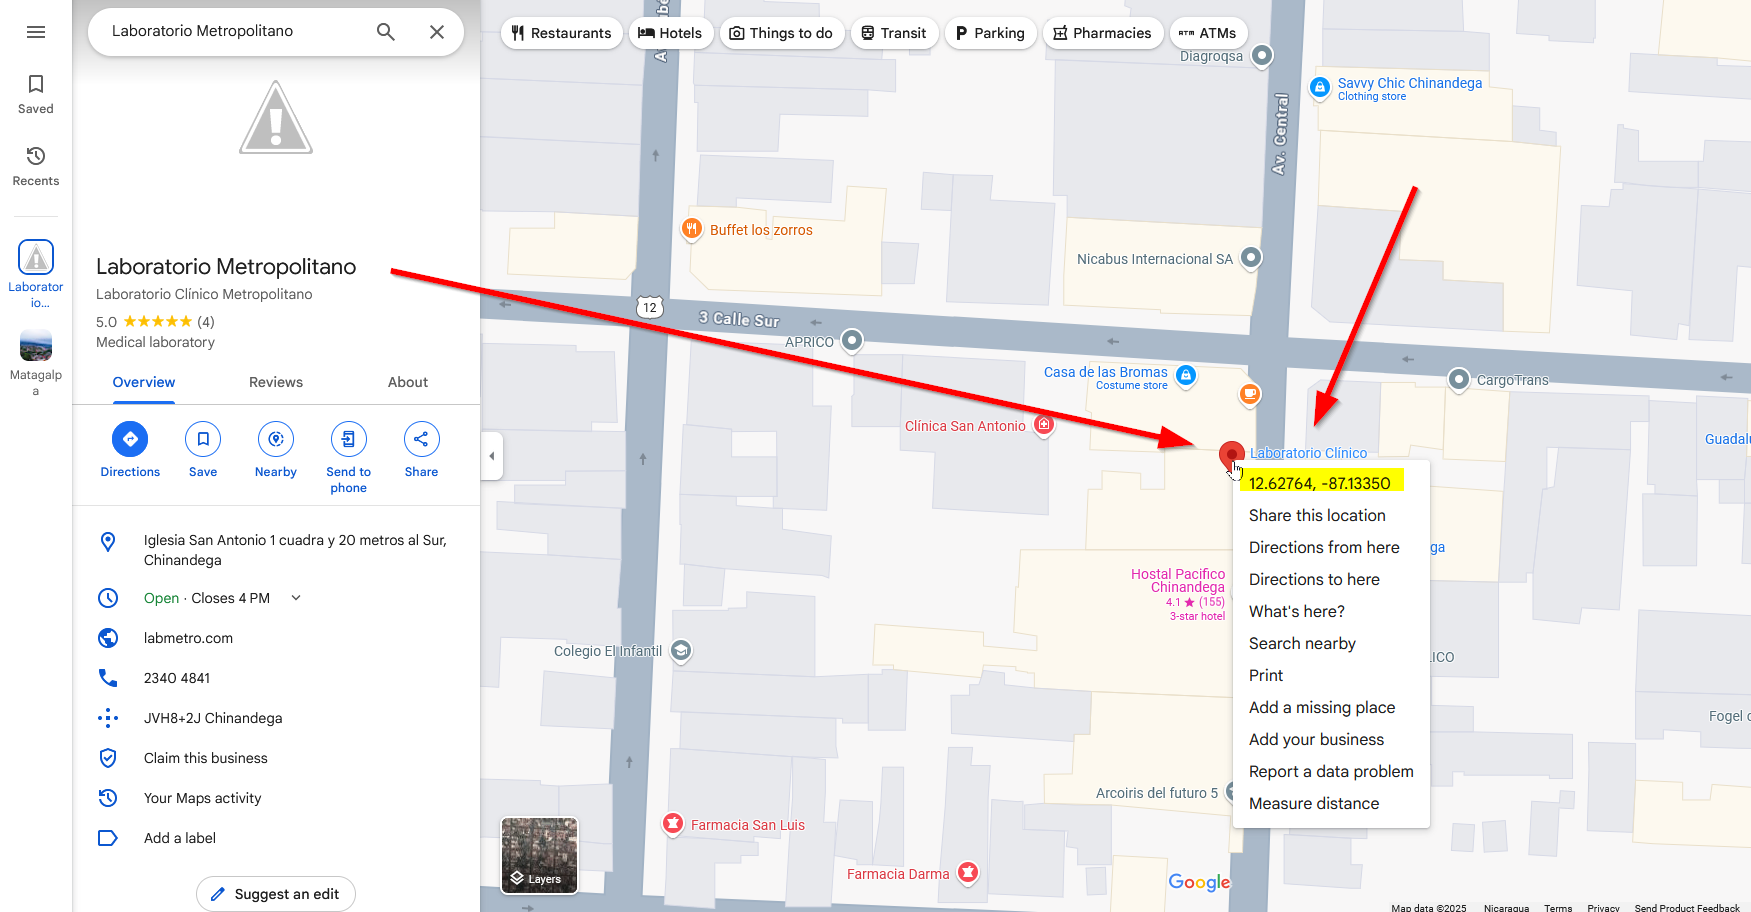Click Send Product Feedback link
This screenshot has height=912, width=1751.
tap(1687, 907)
